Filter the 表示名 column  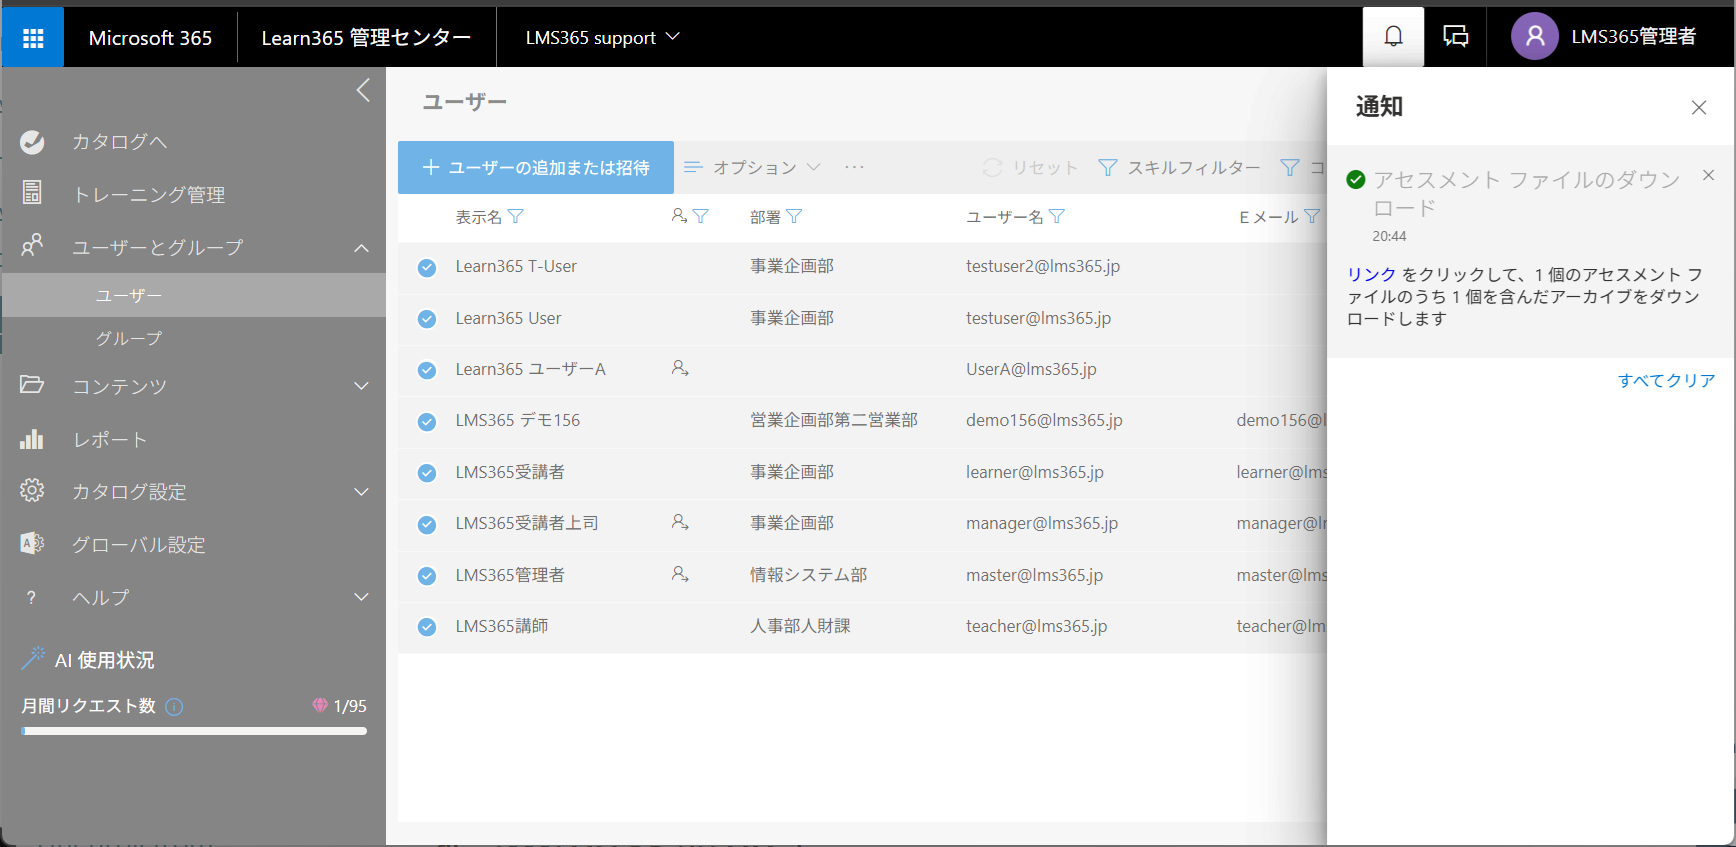click(x=516, y=216)
